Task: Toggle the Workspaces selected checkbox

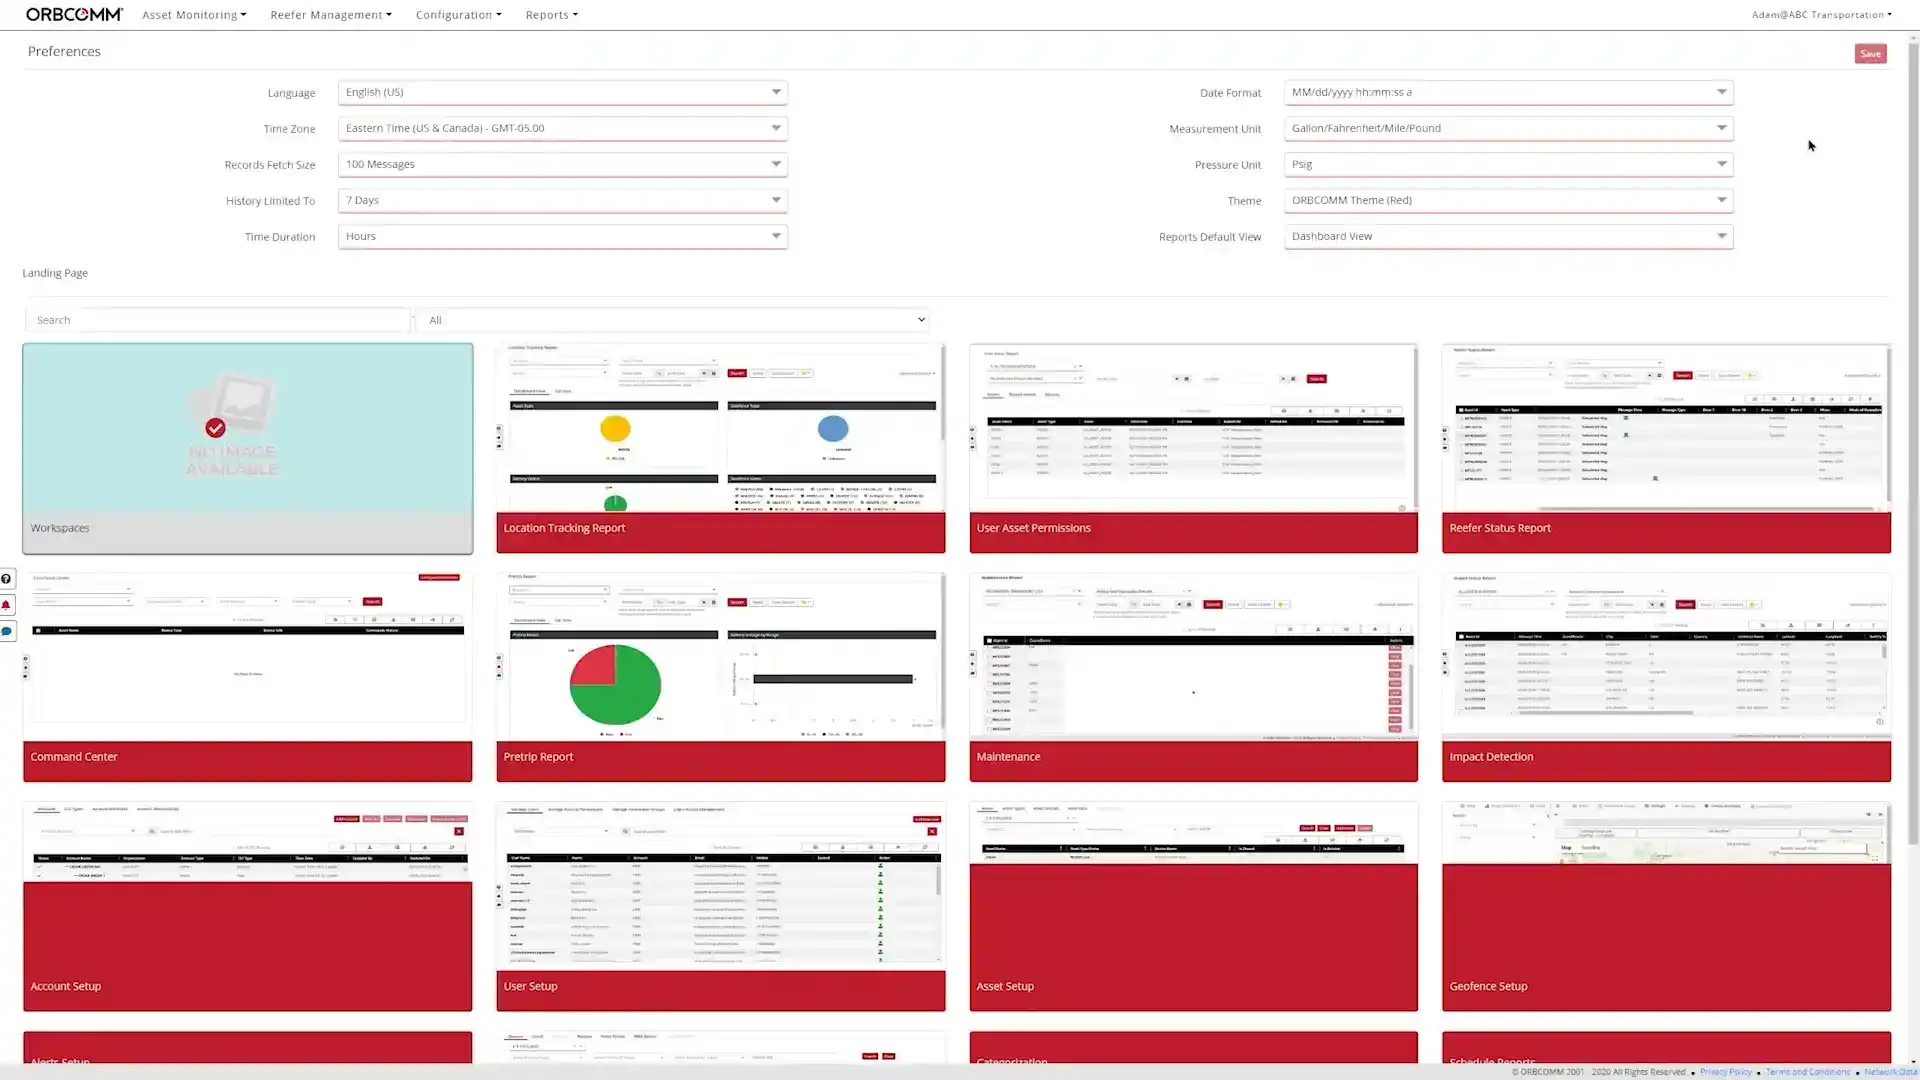Action: (215, 427)
